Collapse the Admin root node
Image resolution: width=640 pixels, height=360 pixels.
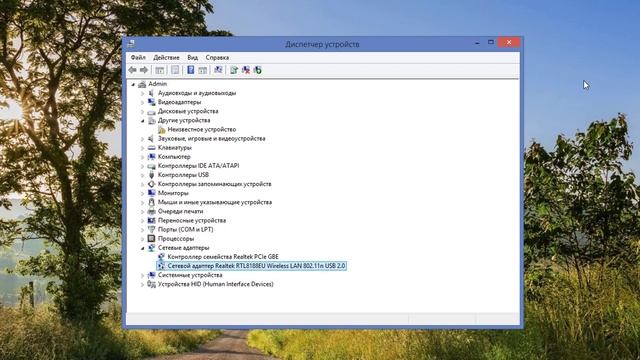[133, 84]
